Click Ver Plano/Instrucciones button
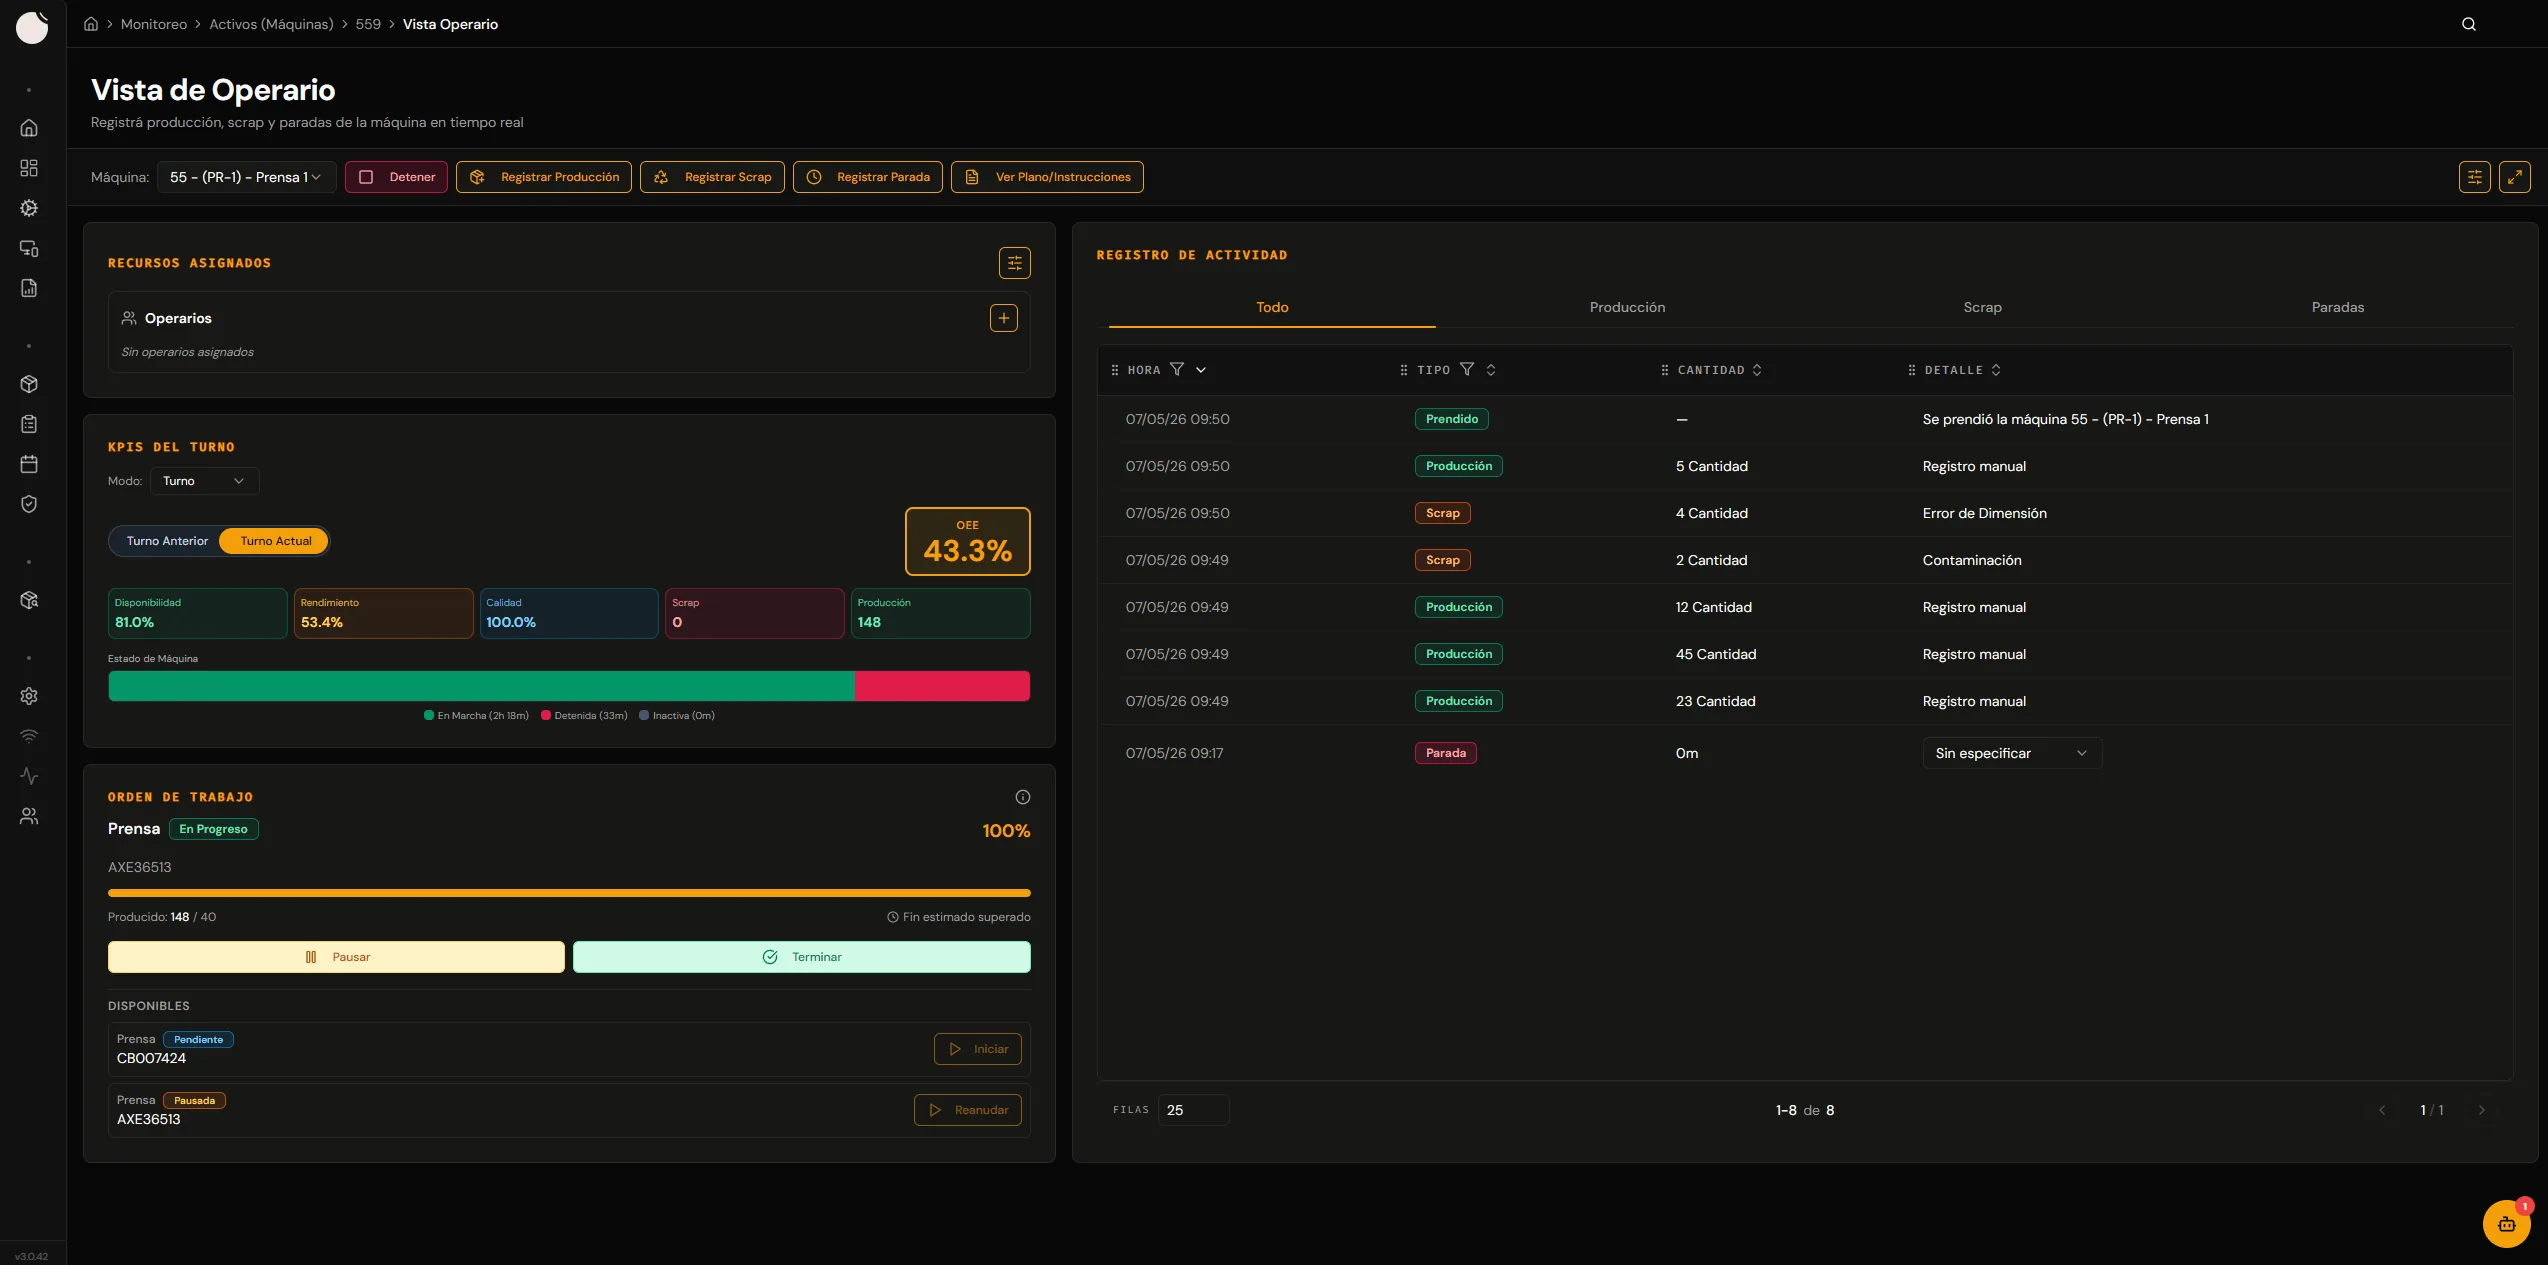Viewport: 2548px width, 1265px height. (1047, 177)
